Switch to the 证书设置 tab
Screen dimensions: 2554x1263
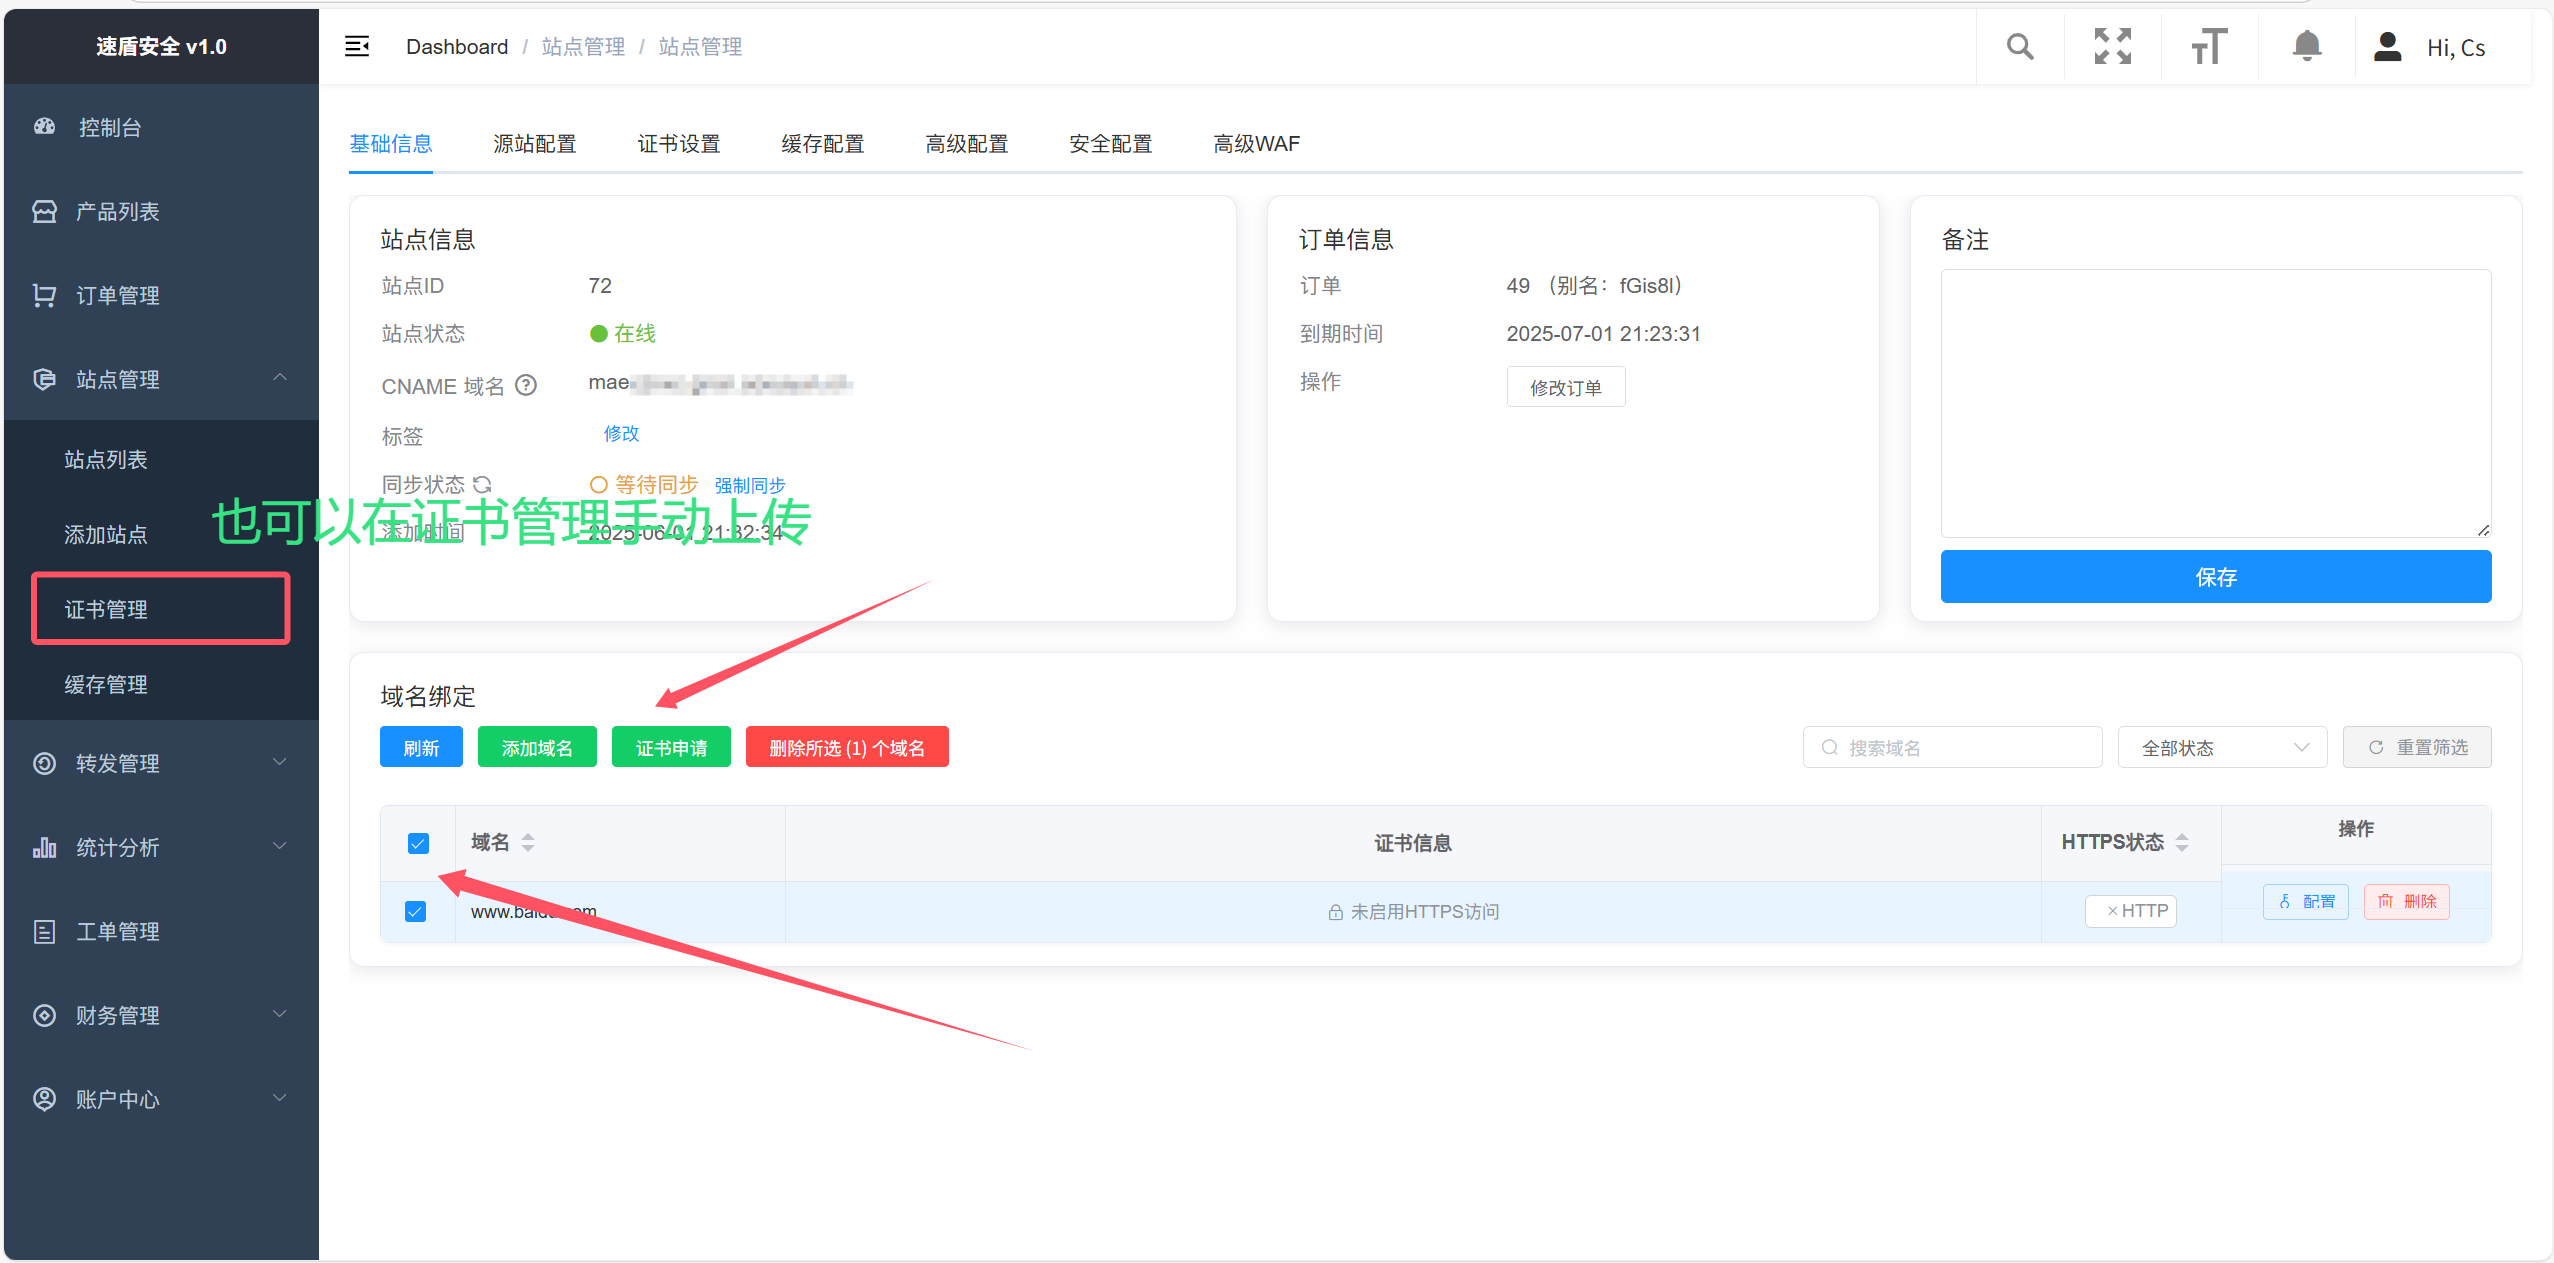pos(679,144)
